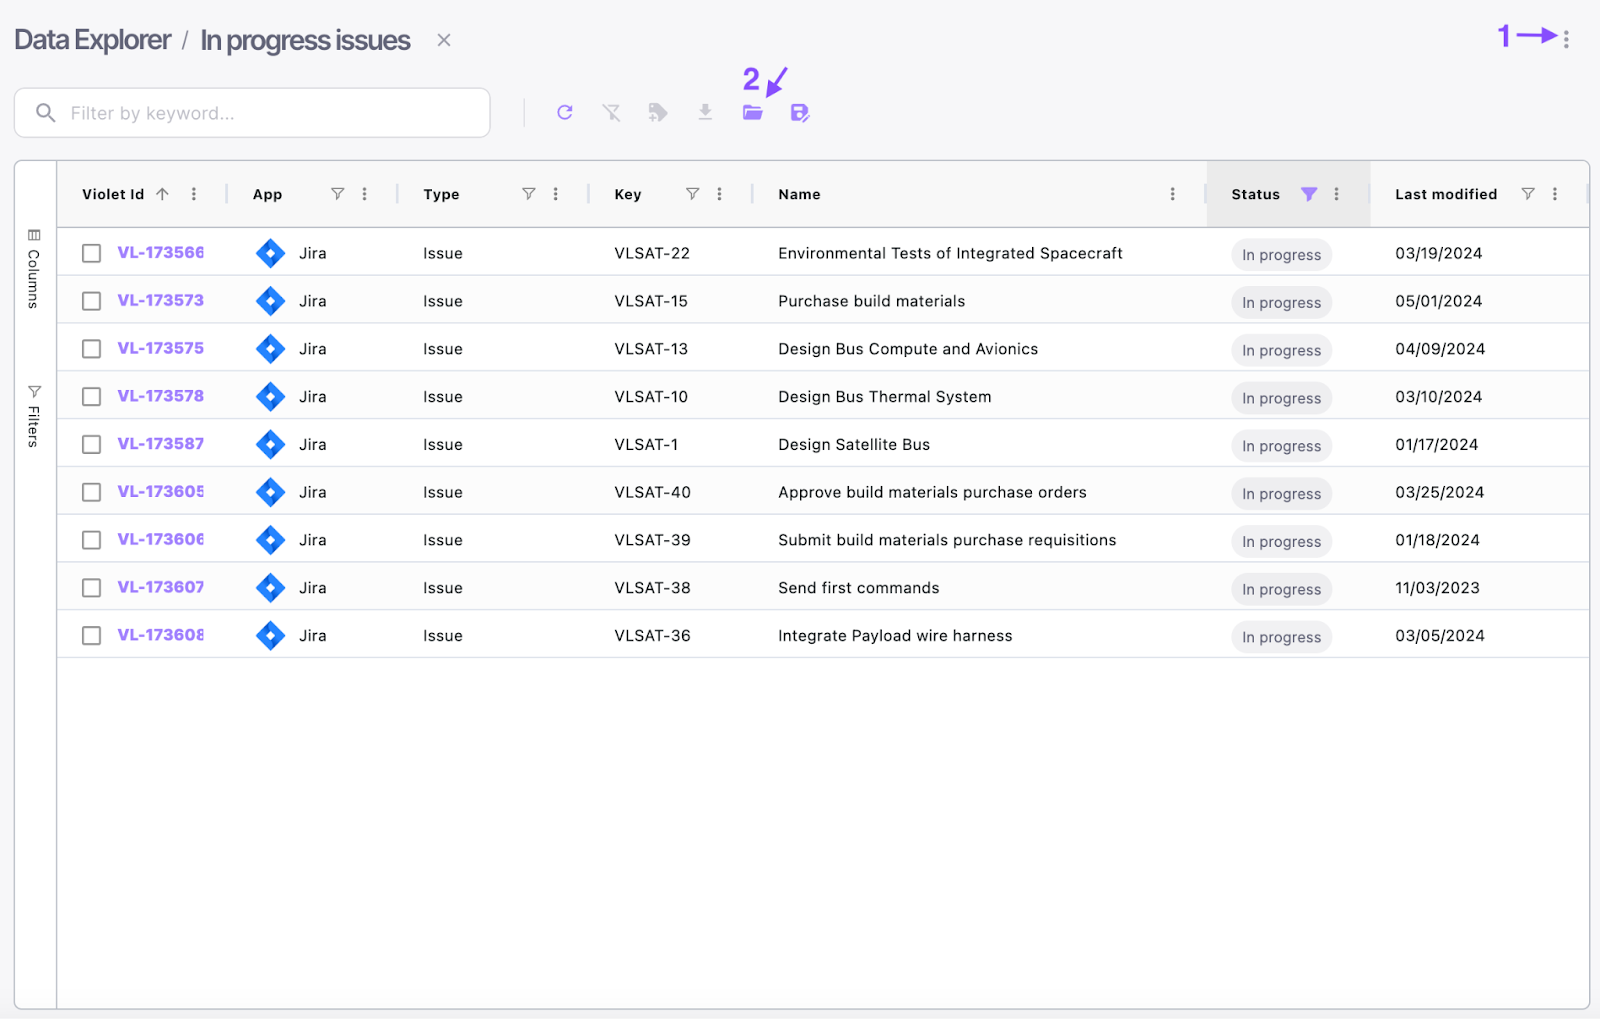Click the save view icon

[x=800, y=113]
